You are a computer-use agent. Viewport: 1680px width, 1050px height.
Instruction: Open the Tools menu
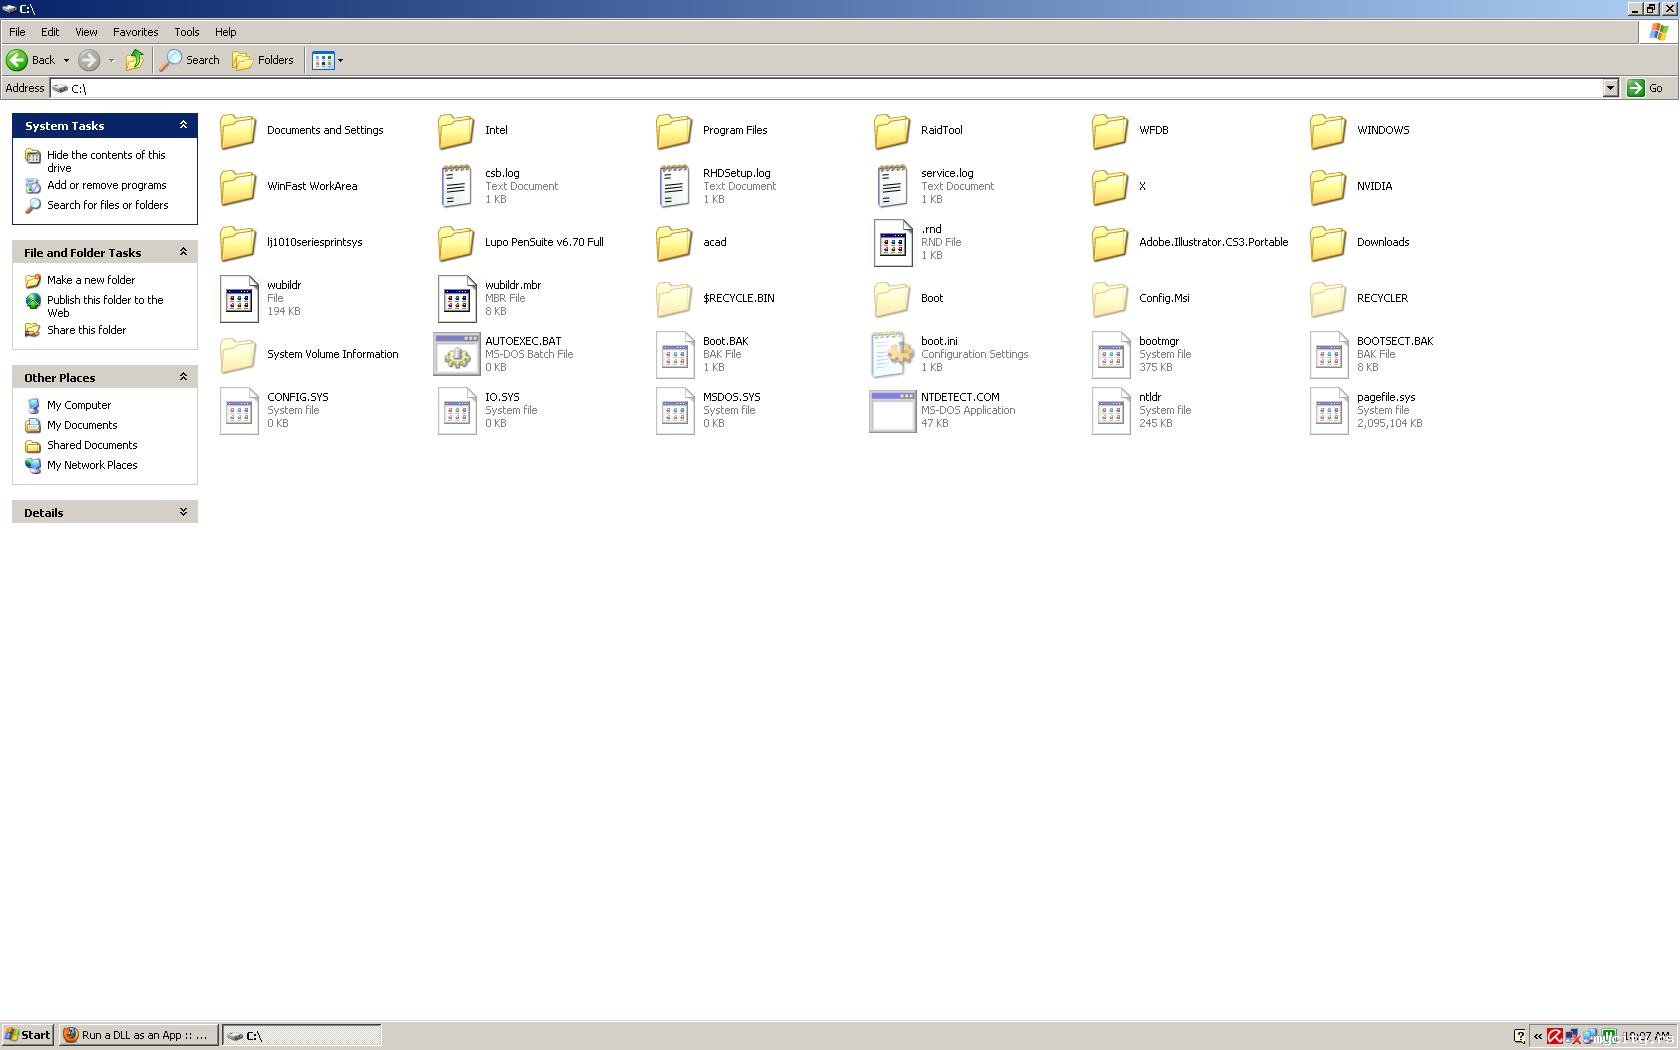click(187, 32)
